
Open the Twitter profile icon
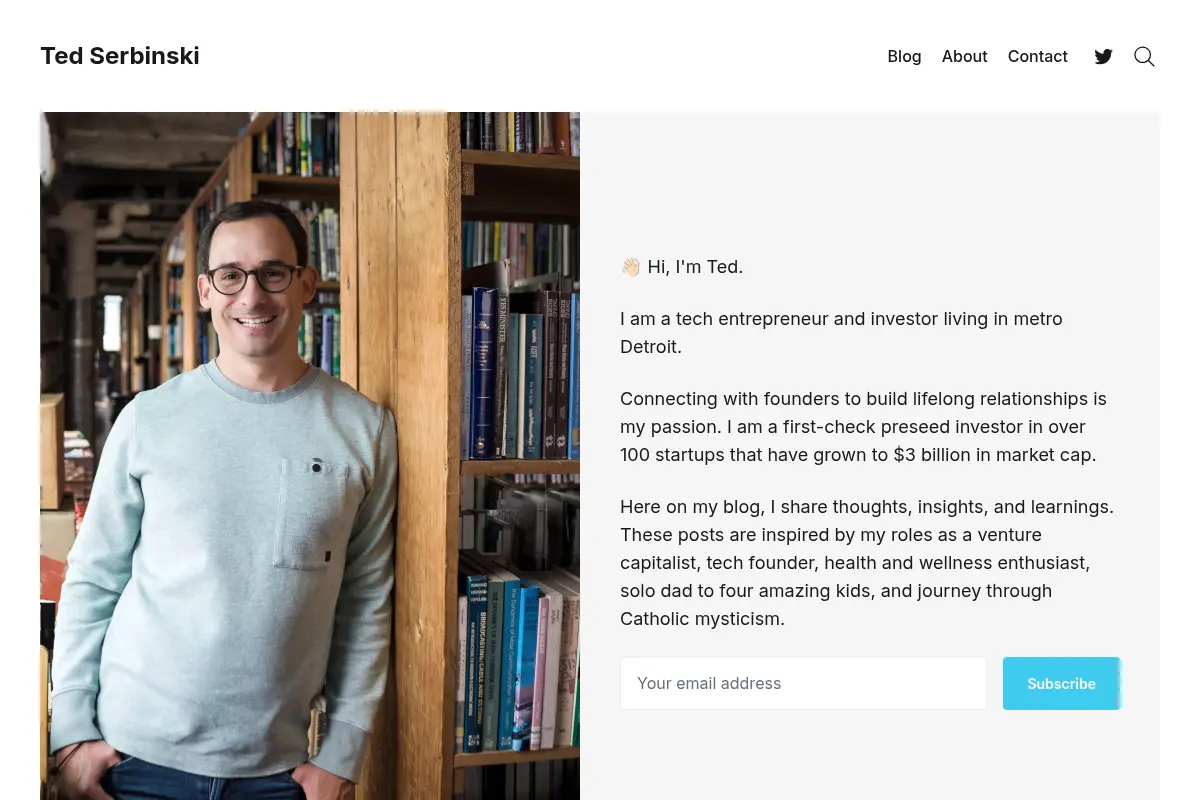coord(1103,56)
